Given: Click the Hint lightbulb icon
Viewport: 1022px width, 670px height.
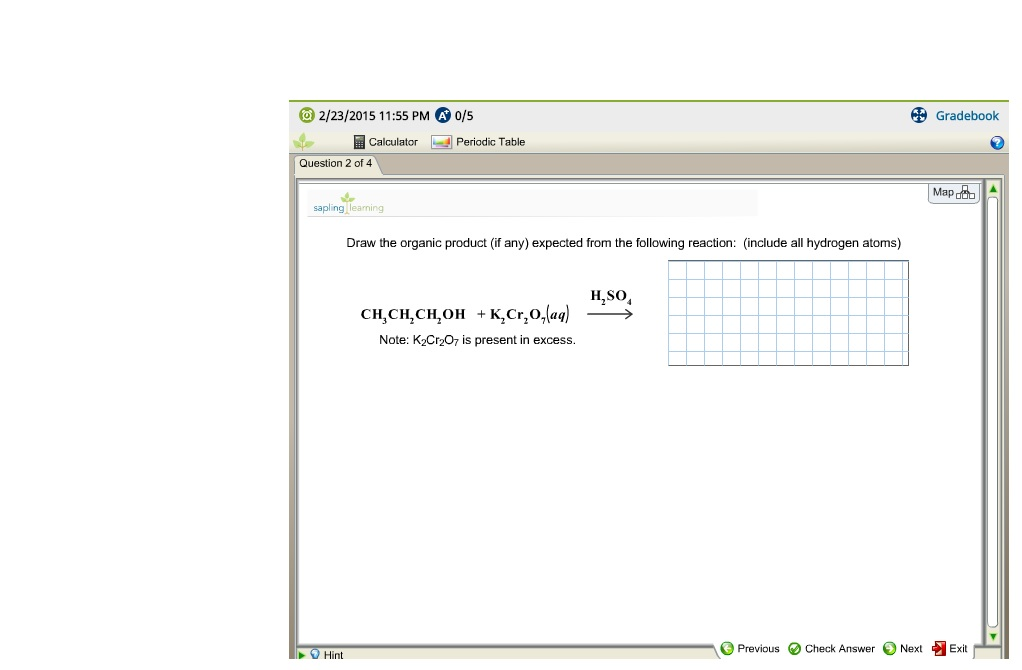Looking at the screenshot, I should [x=315, y=654].
